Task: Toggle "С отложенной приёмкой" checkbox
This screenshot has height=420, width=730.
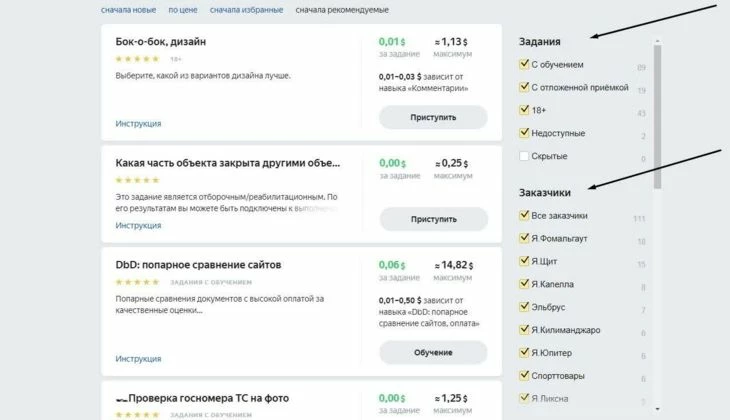Action: pos(524,87)
